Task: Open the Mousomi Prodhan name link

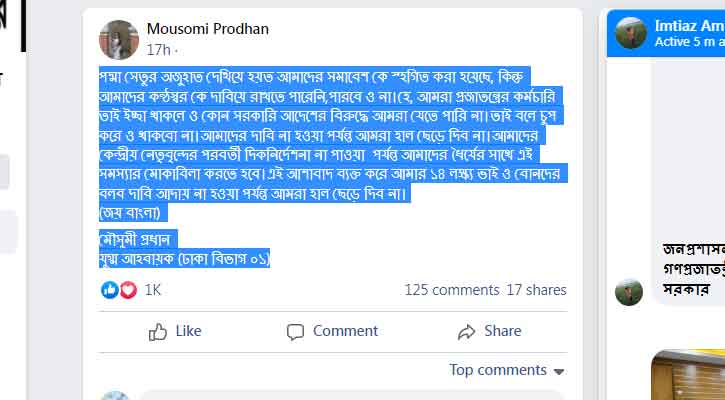Action: 208,28
